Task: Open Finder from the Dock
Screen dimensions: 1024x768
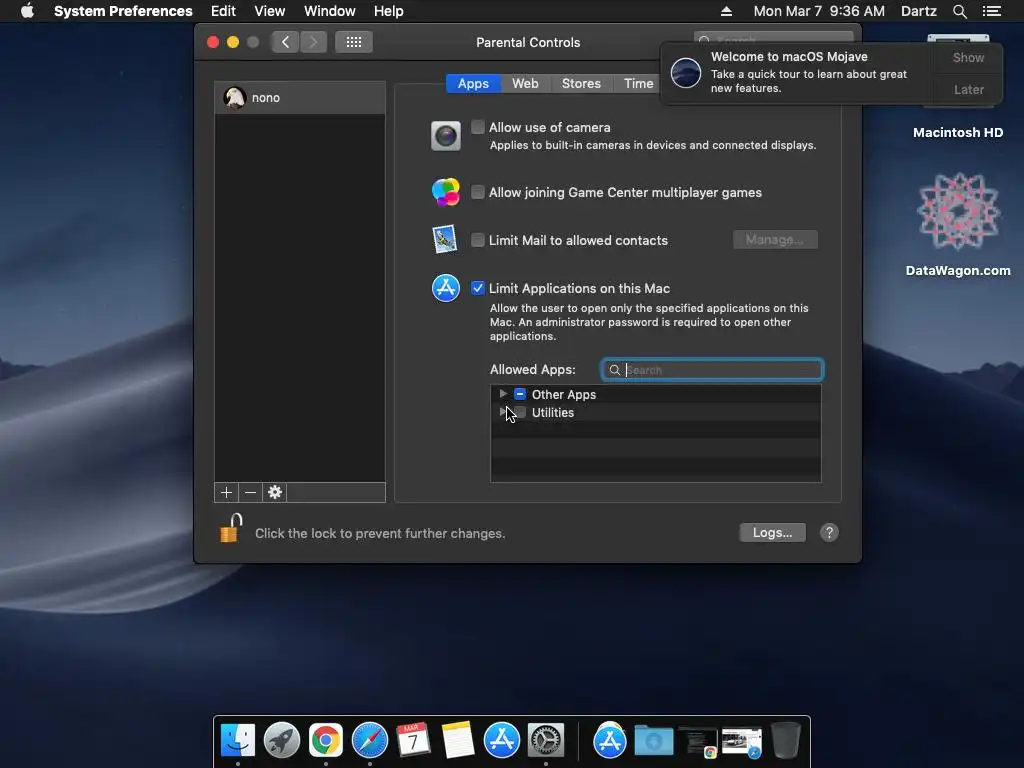Action: coord(238,741)
